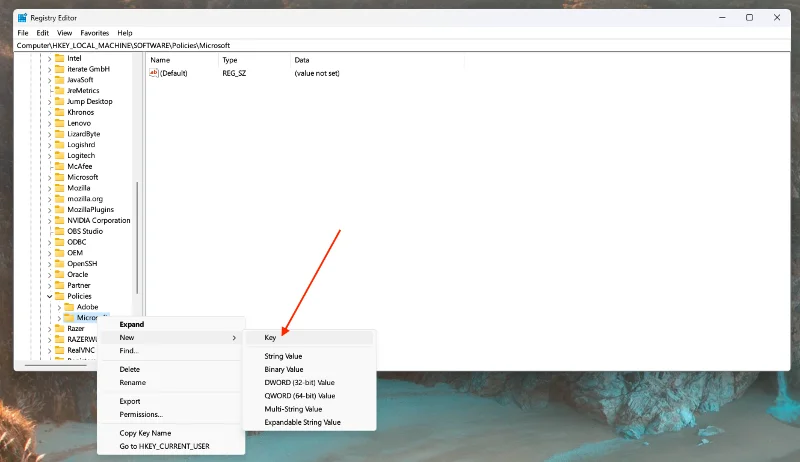The height and width of the screenshot is (462, 800).
Task: Click the MozillaPlugins folder icon
Action: (x=60, y=210)
